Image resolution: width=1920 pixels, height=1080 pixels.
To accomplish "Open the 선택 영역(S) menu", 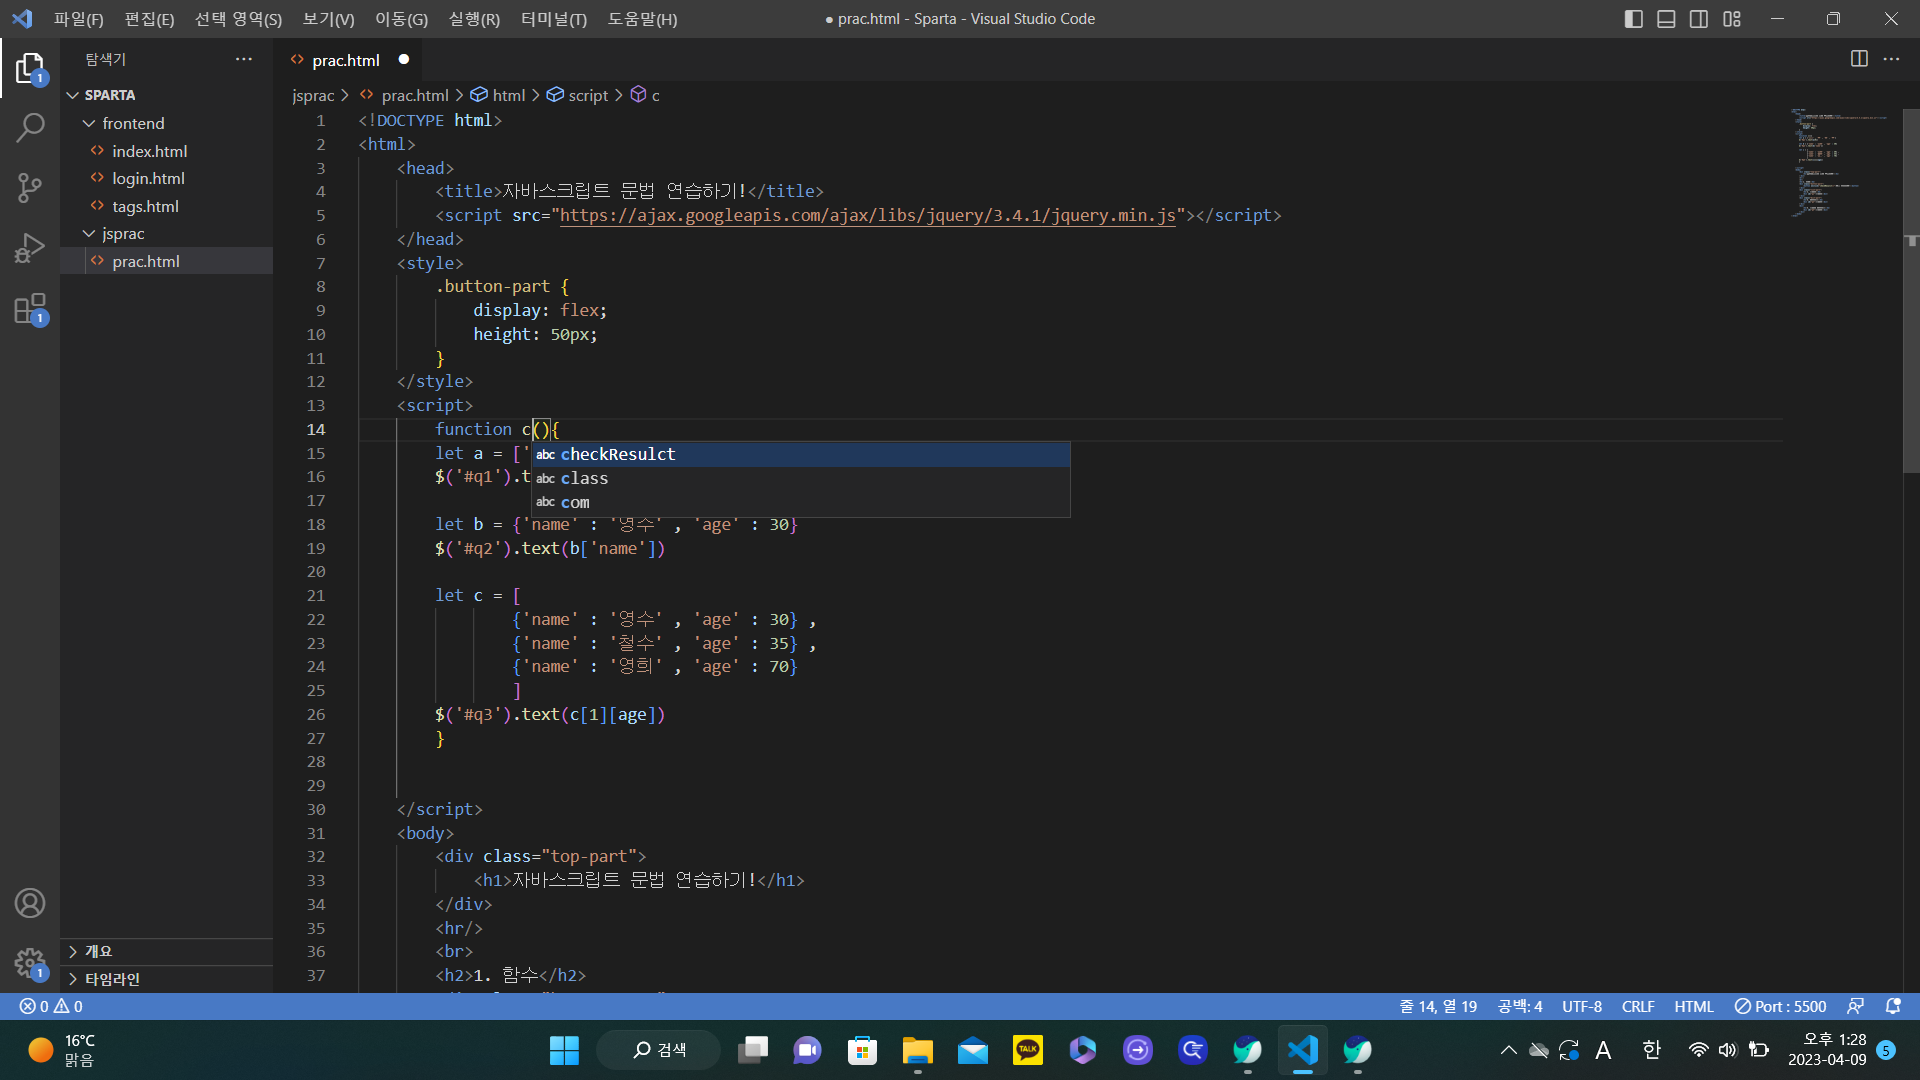I will pos(238,19).
